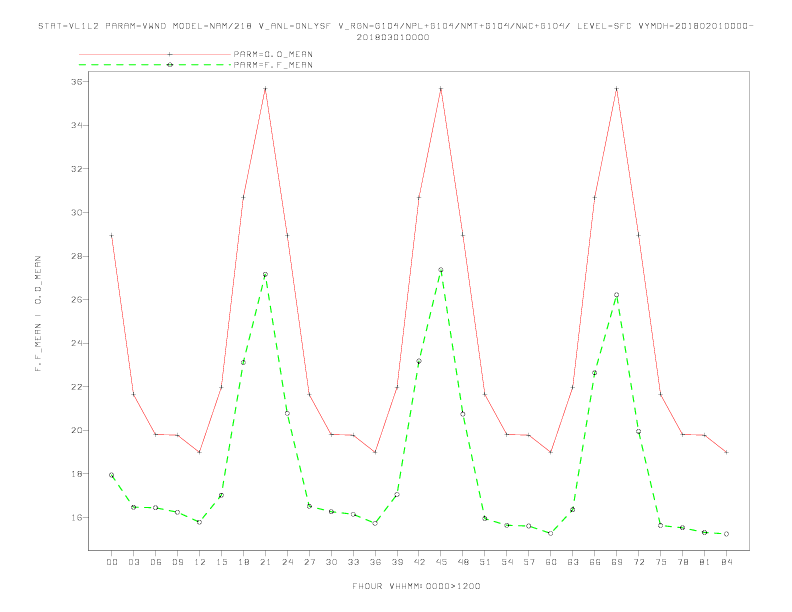Click x-axis tick label 33
The image size is (792, 612).
353,562
